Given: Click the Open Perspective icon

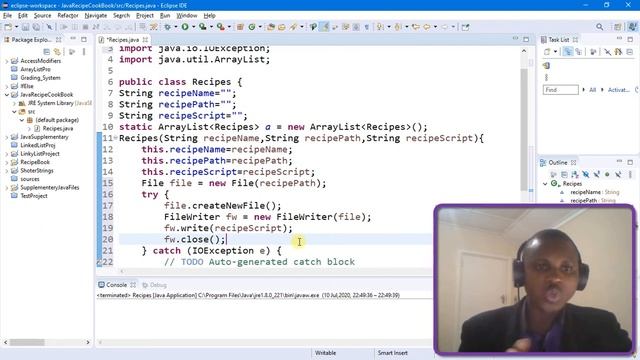Looking at the screenshot, I should 618,27.
